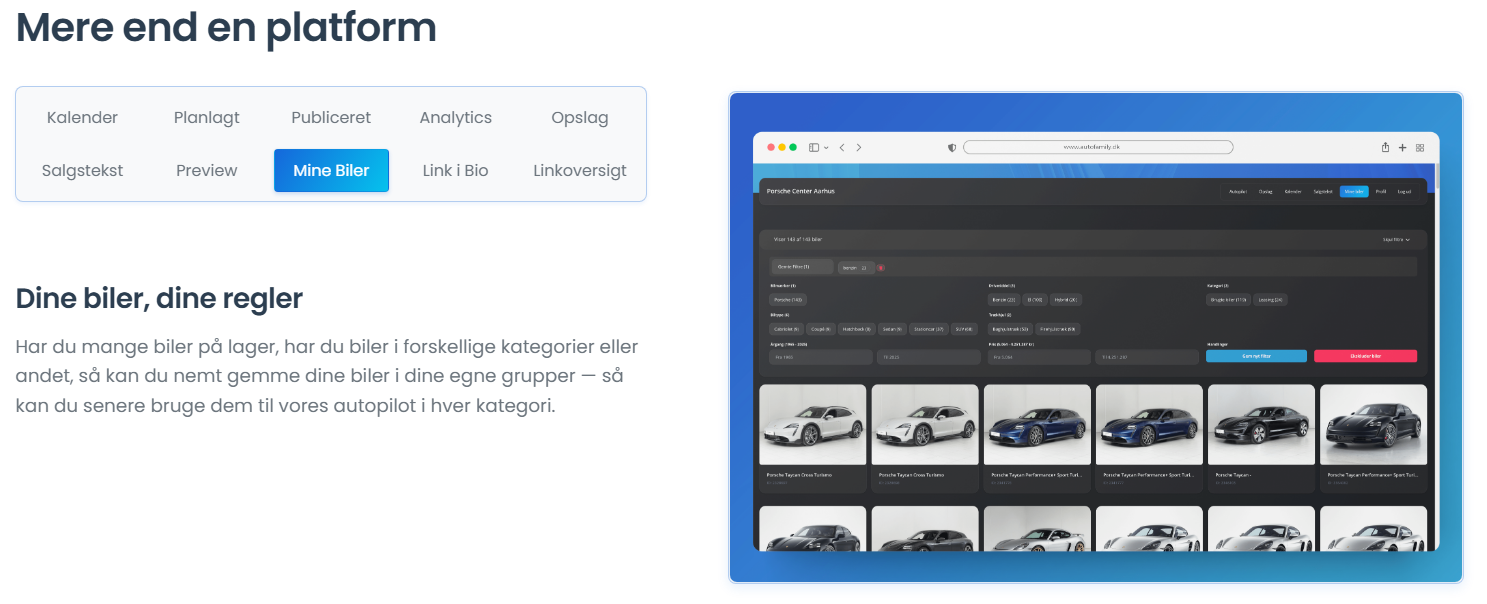The height and width of the screenshot is (604, 1487).
Task: Open first white Porsche Taycan Cross Turismo thumbnail
Action: click(x=812, y=425)
